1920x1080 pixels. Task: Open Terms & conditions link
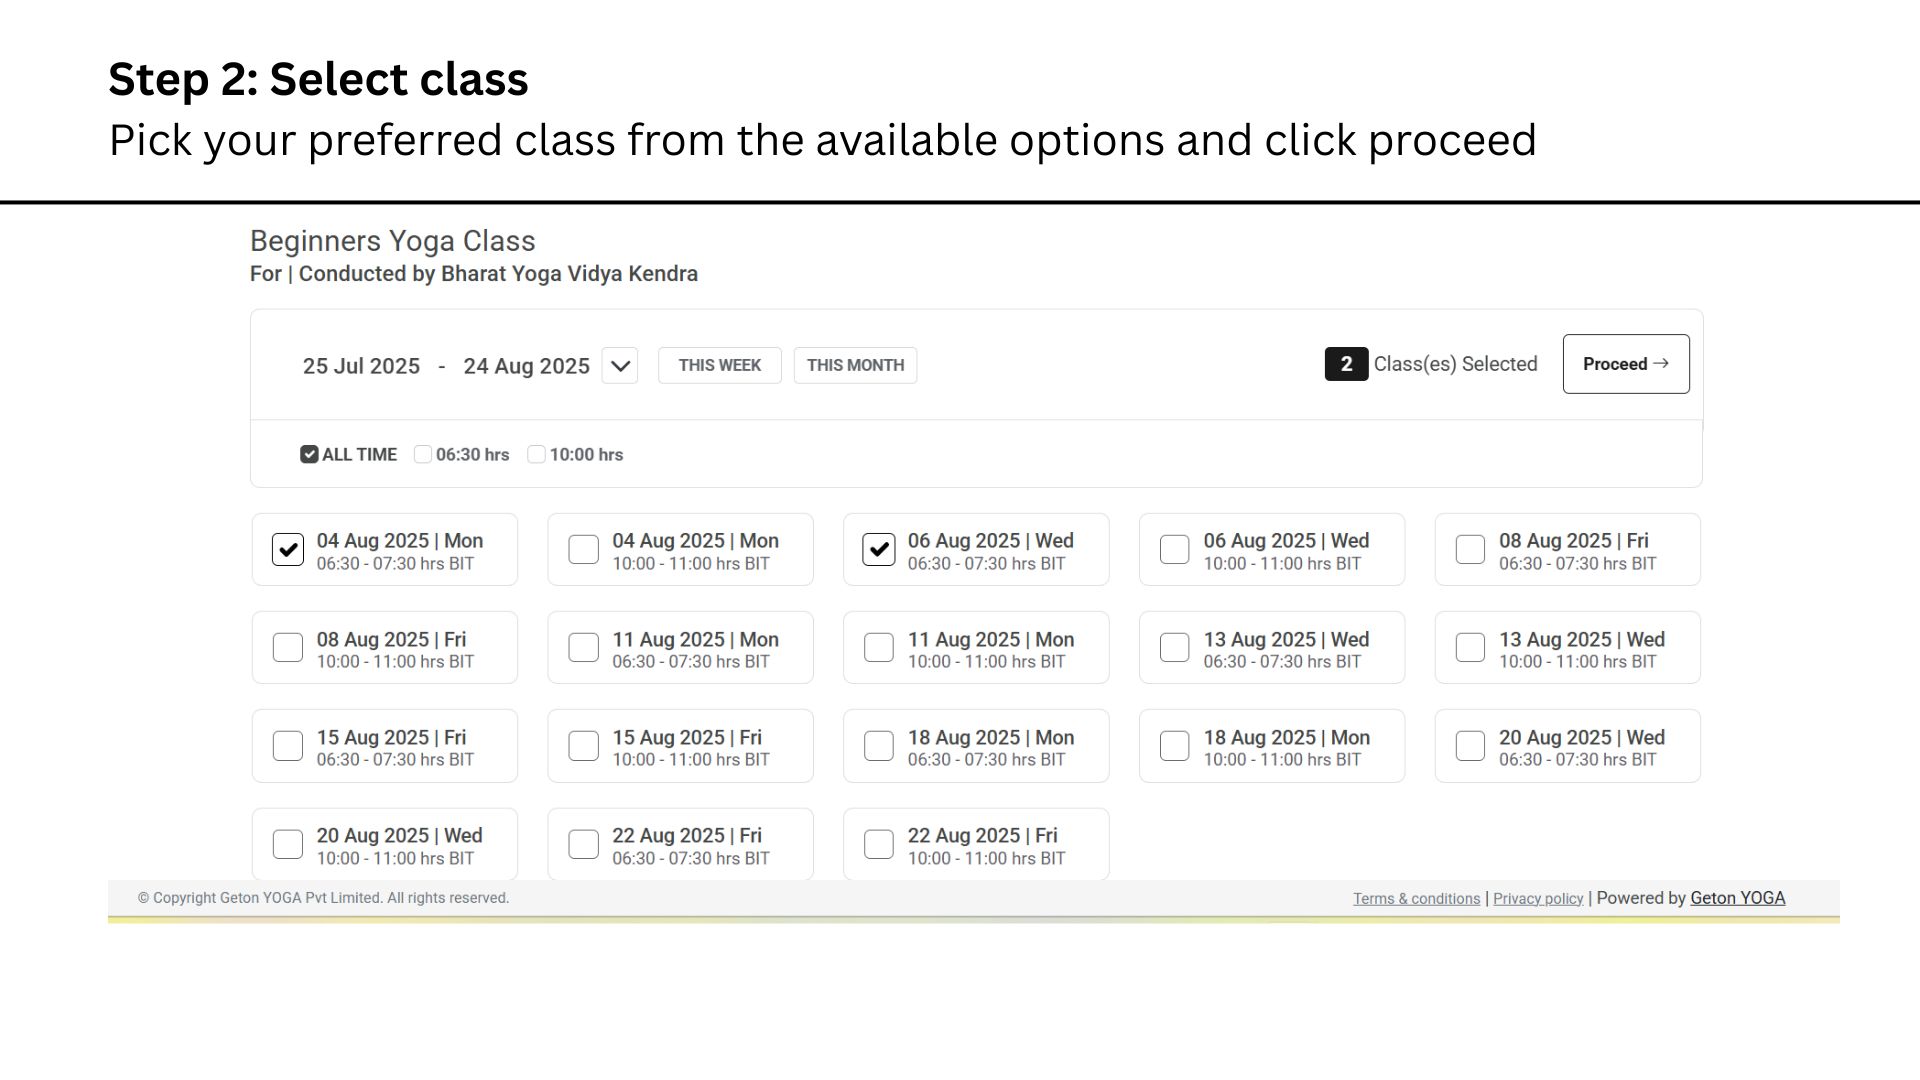[x=1416, y=899]
